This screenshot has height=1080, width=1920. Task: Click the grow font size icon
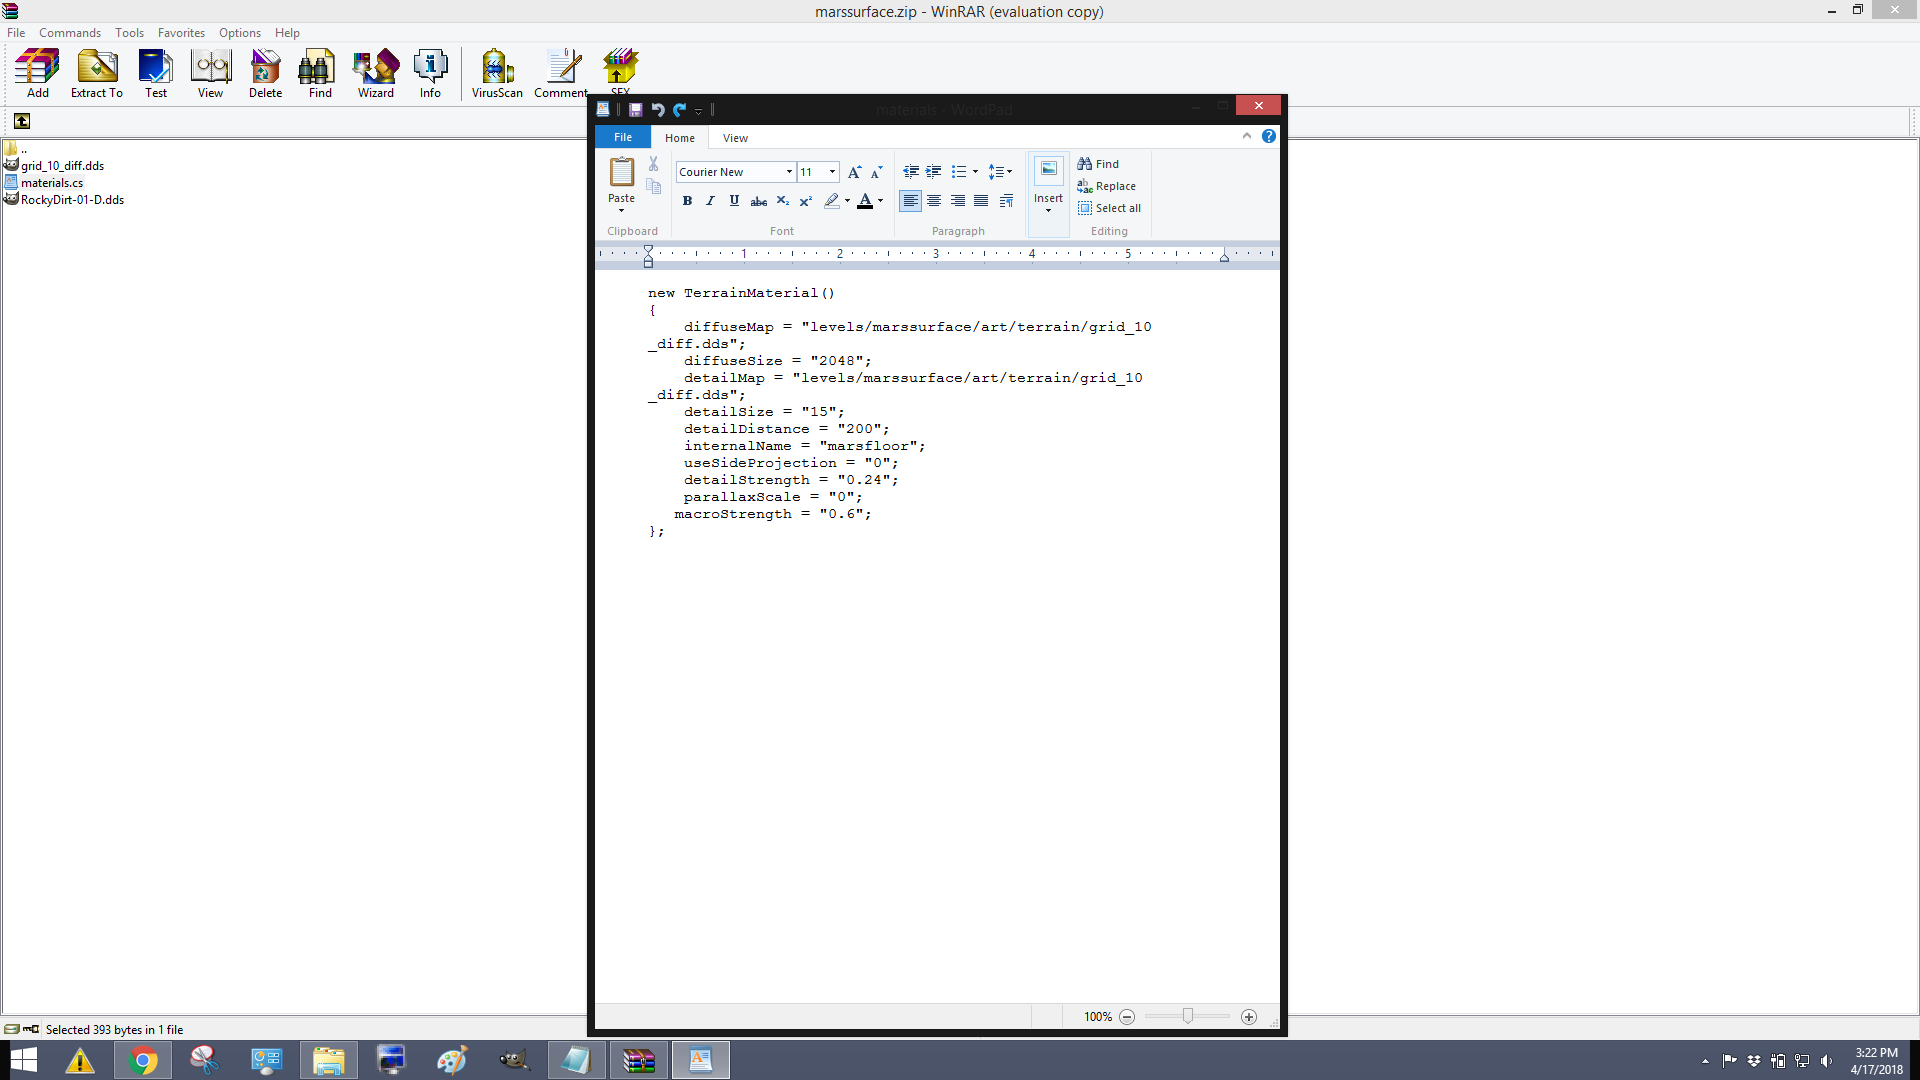(x=854, y=172)
